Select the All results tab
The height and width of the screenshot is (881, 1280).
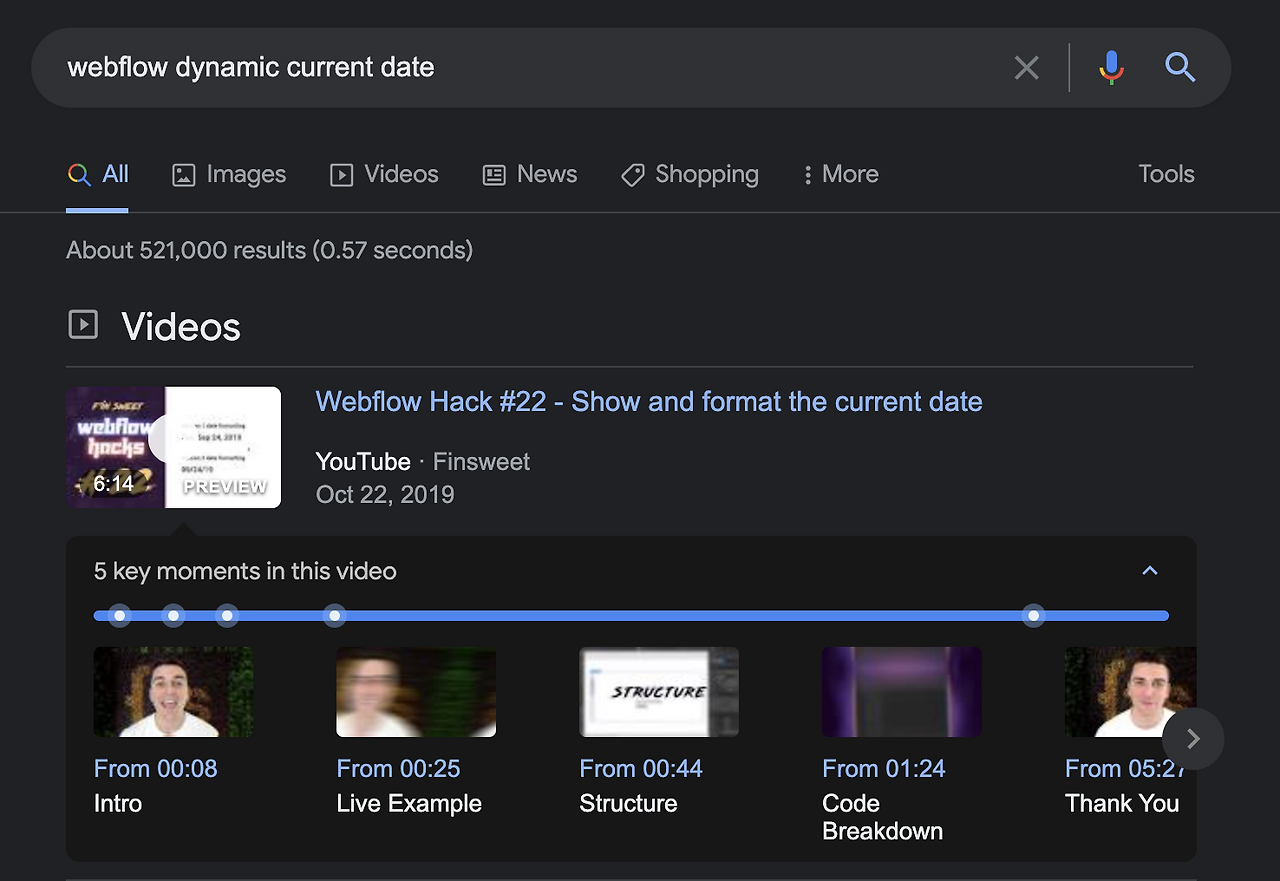(98, 174)
